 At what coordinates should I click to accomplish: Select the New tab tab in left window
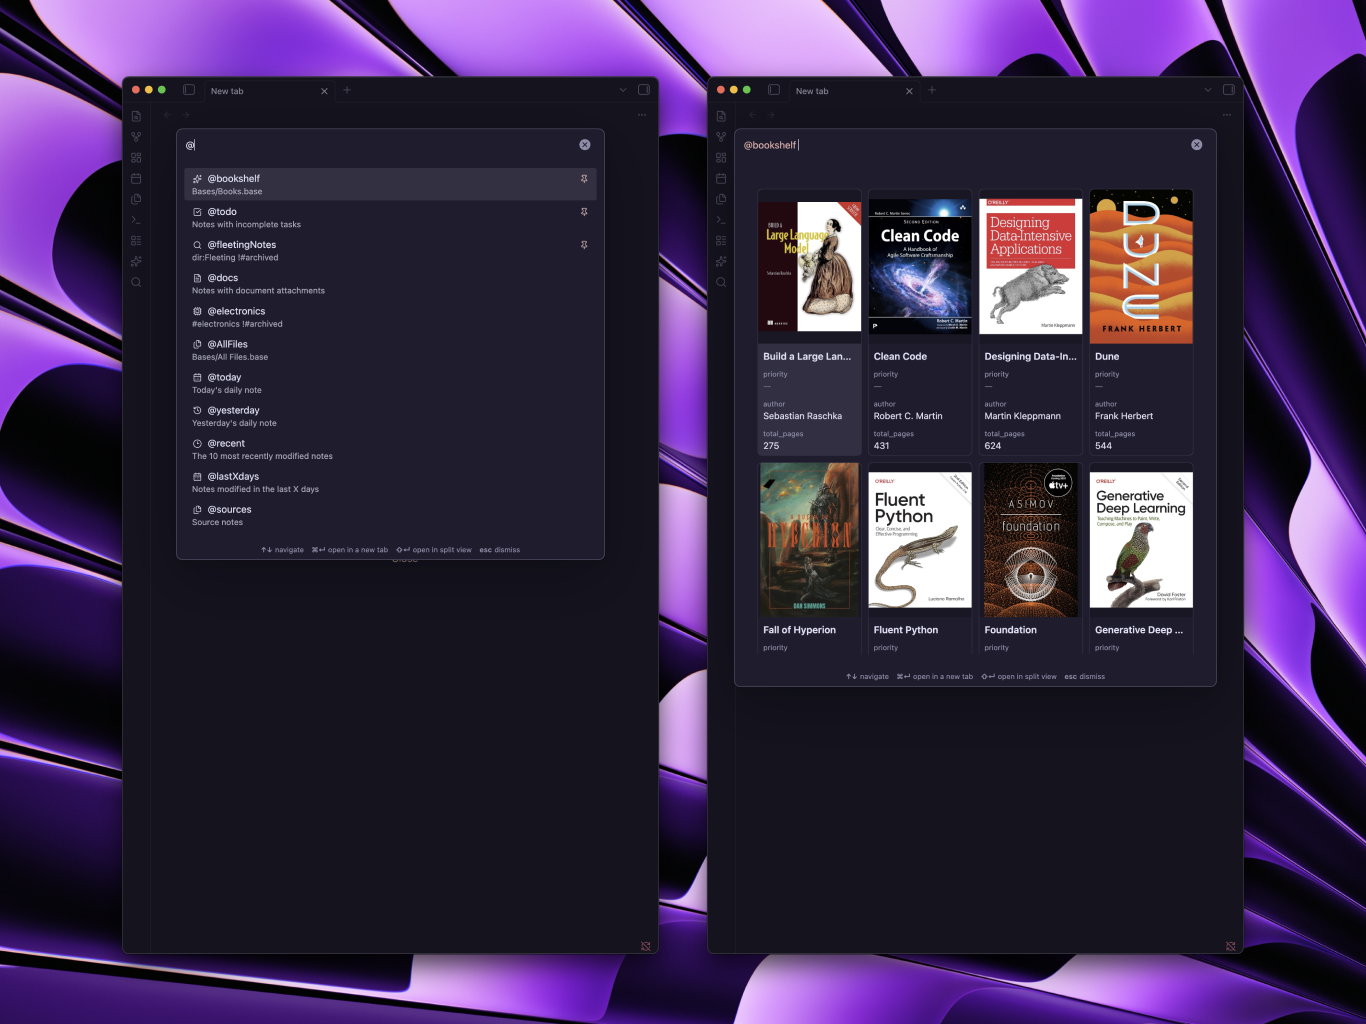click(x=269, y=91)
